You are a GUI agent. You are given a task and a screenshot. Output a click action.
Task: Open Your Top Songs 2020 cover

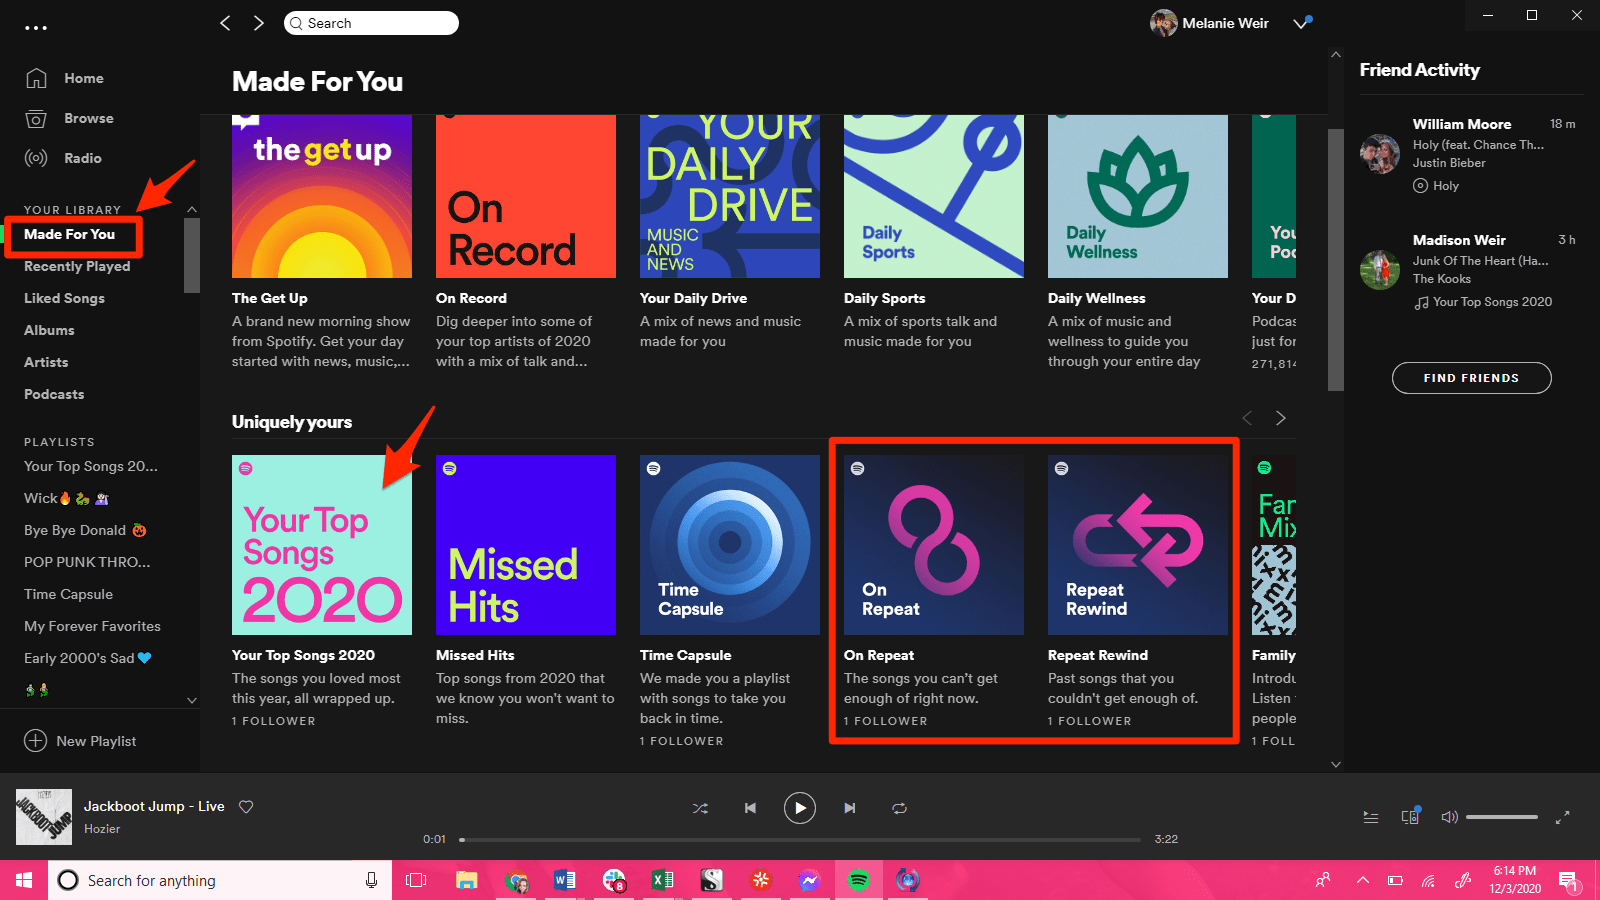pos(322,545)
